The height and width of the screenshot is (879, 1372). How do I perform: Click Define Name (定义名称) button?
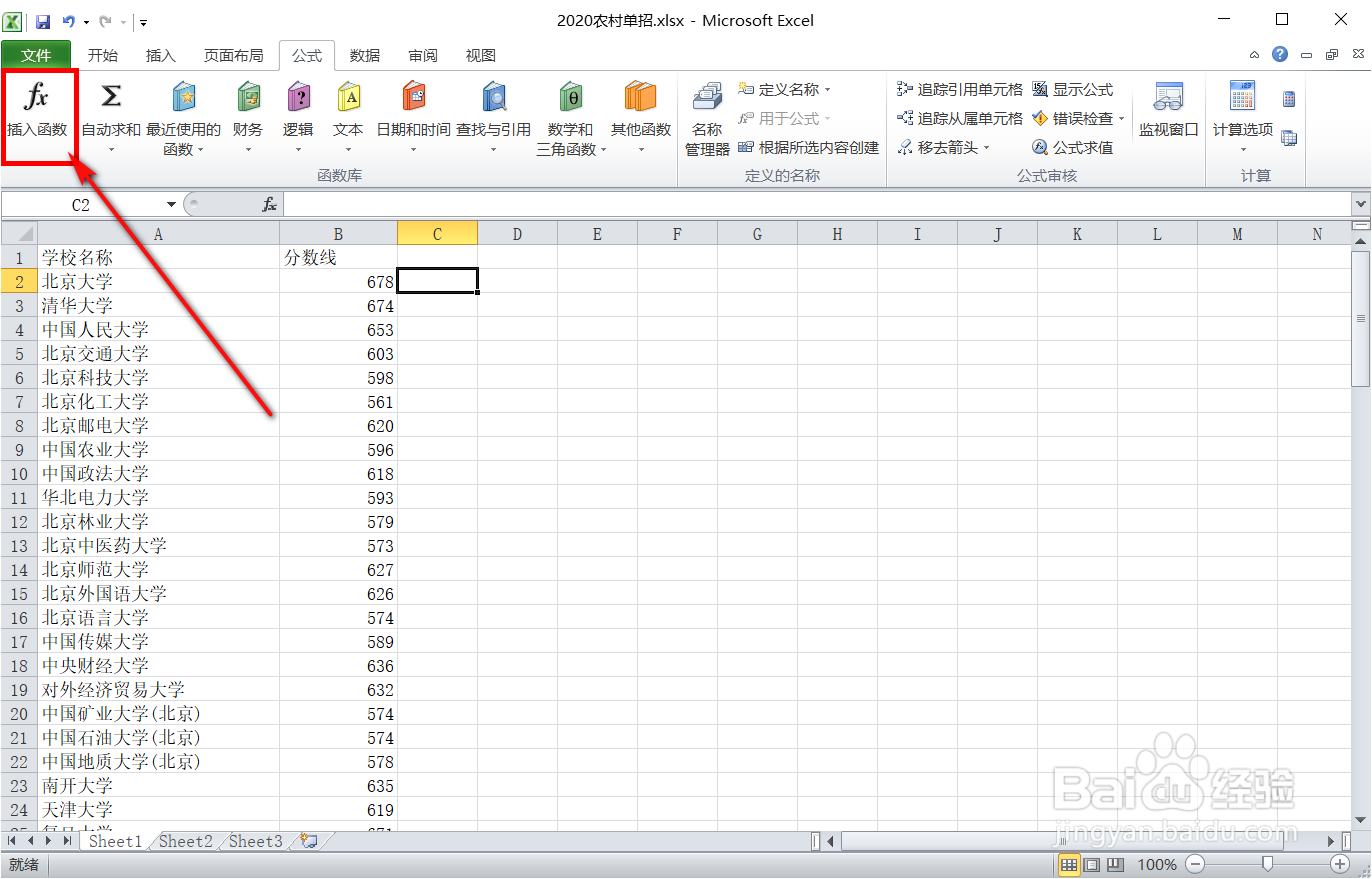pos(779,90)
